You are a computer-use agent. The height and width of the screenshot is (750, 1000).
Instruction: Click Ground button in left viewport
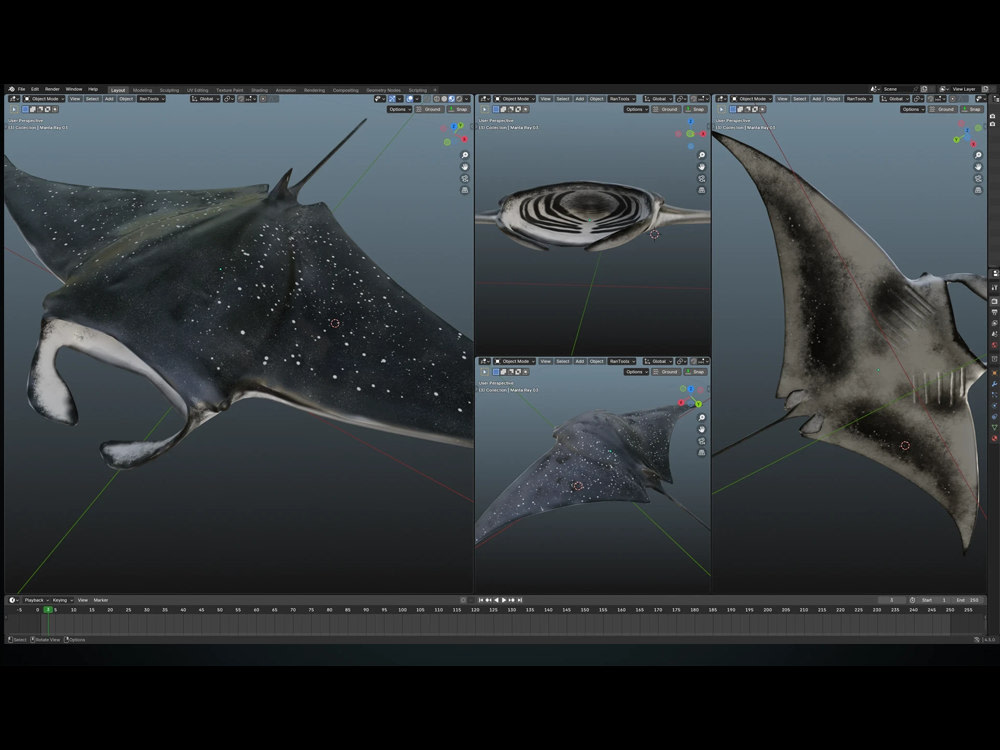click(429, 109)
